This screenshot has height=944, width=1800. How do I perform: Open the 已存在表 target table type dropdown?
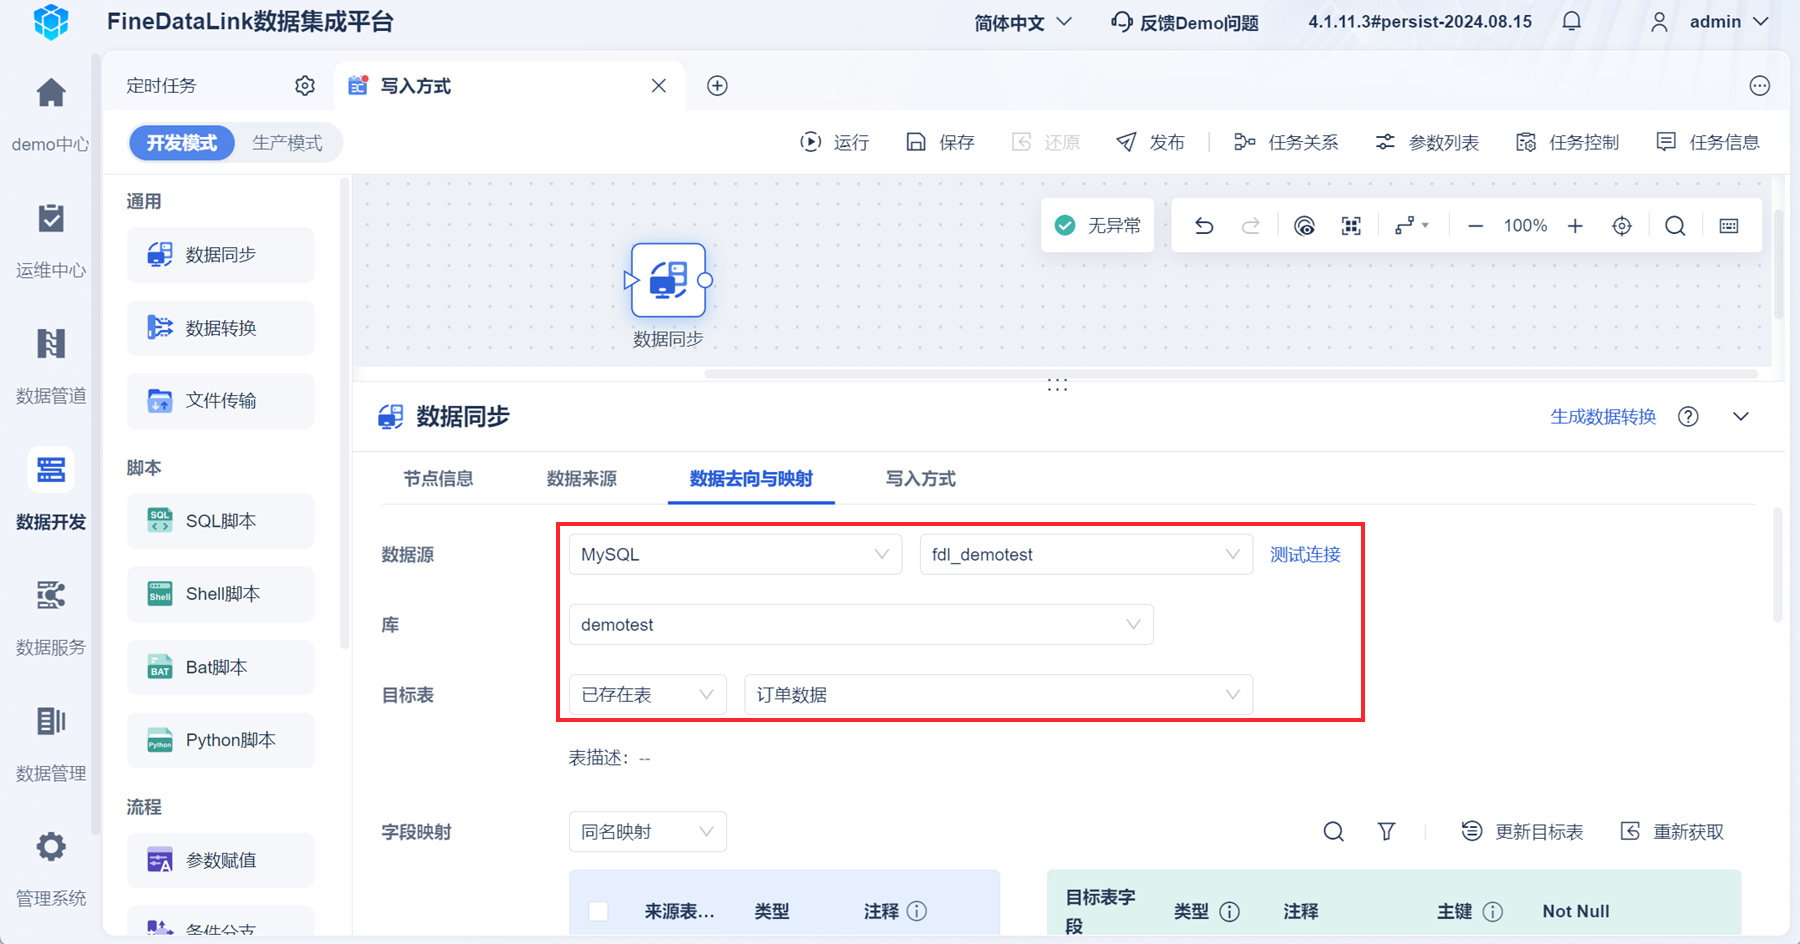coord(648,695)
